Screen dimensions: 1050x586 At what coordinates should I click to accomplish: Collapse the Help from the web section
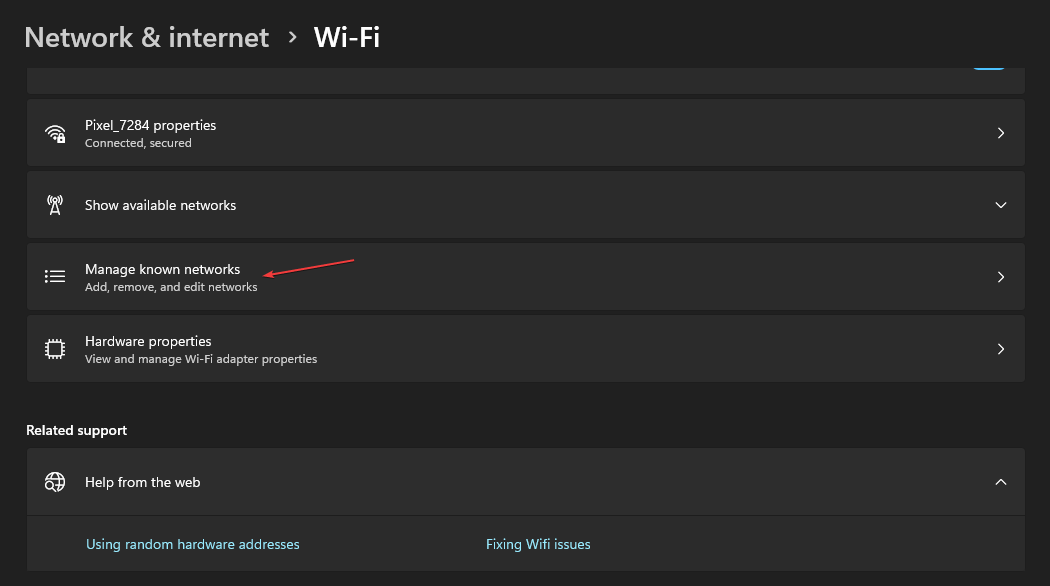1001,482
